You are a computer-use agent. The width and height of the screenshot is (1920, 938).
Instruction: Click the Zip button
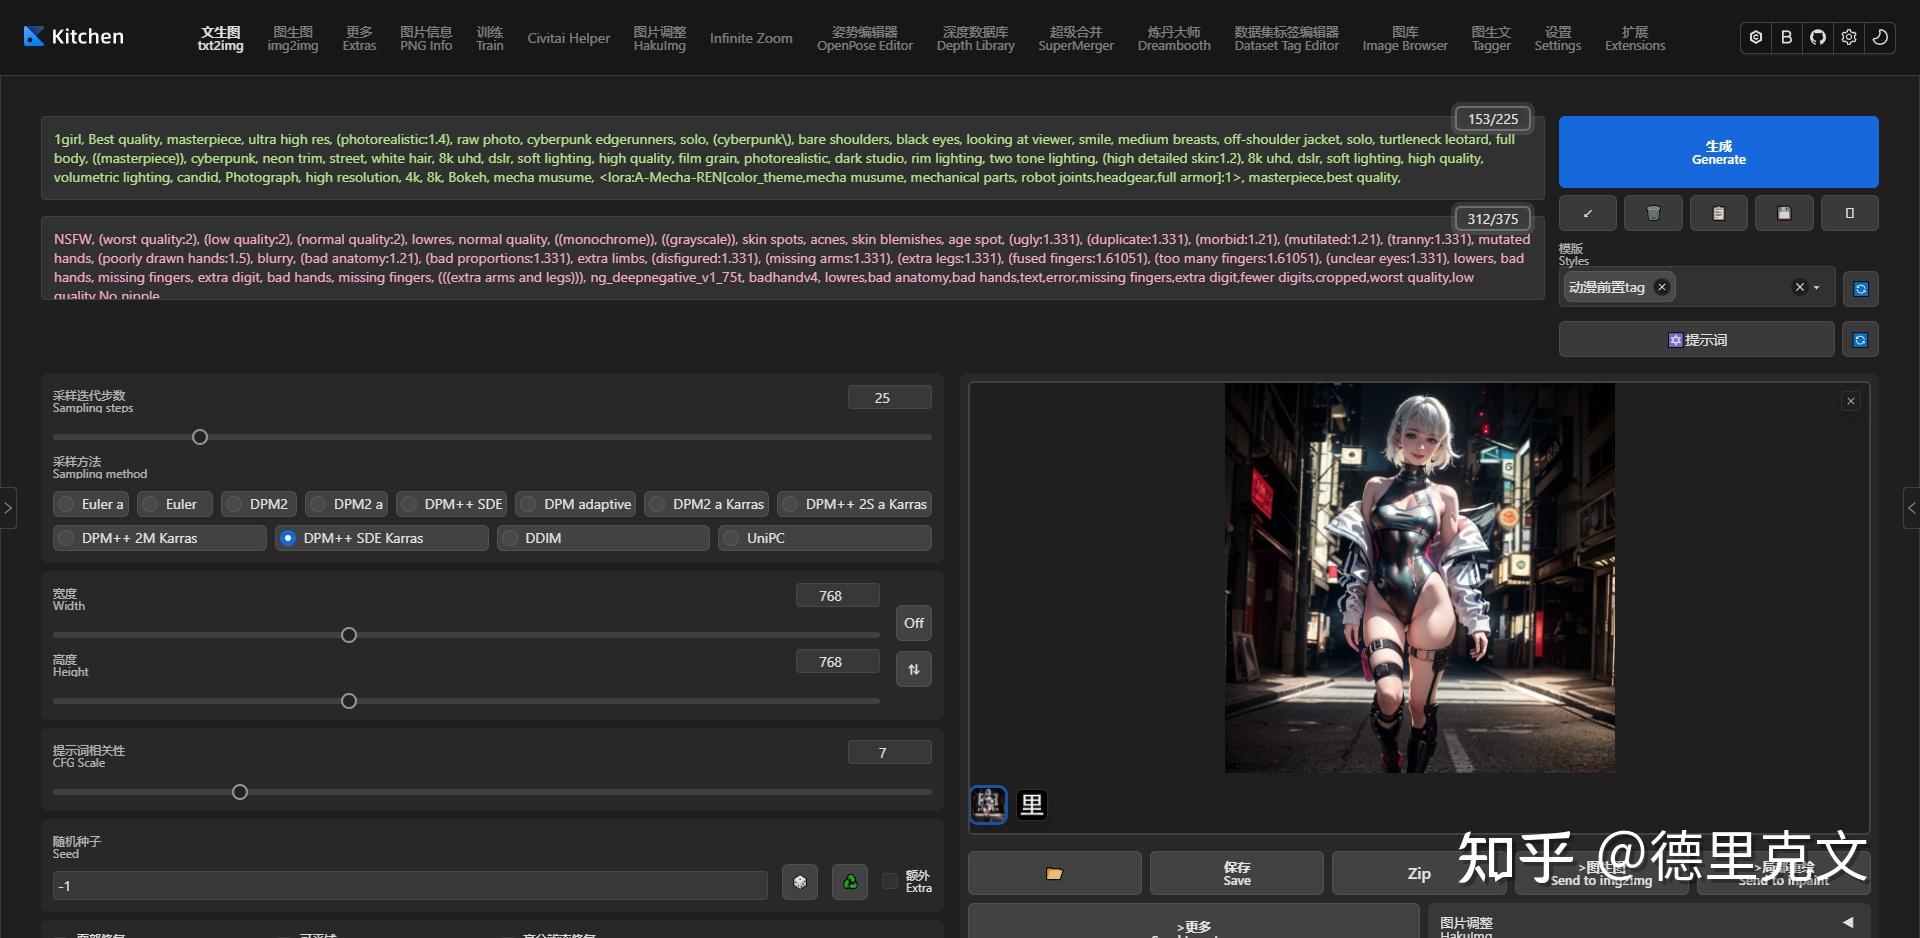pyautogui.click(x=1419, y=873)
